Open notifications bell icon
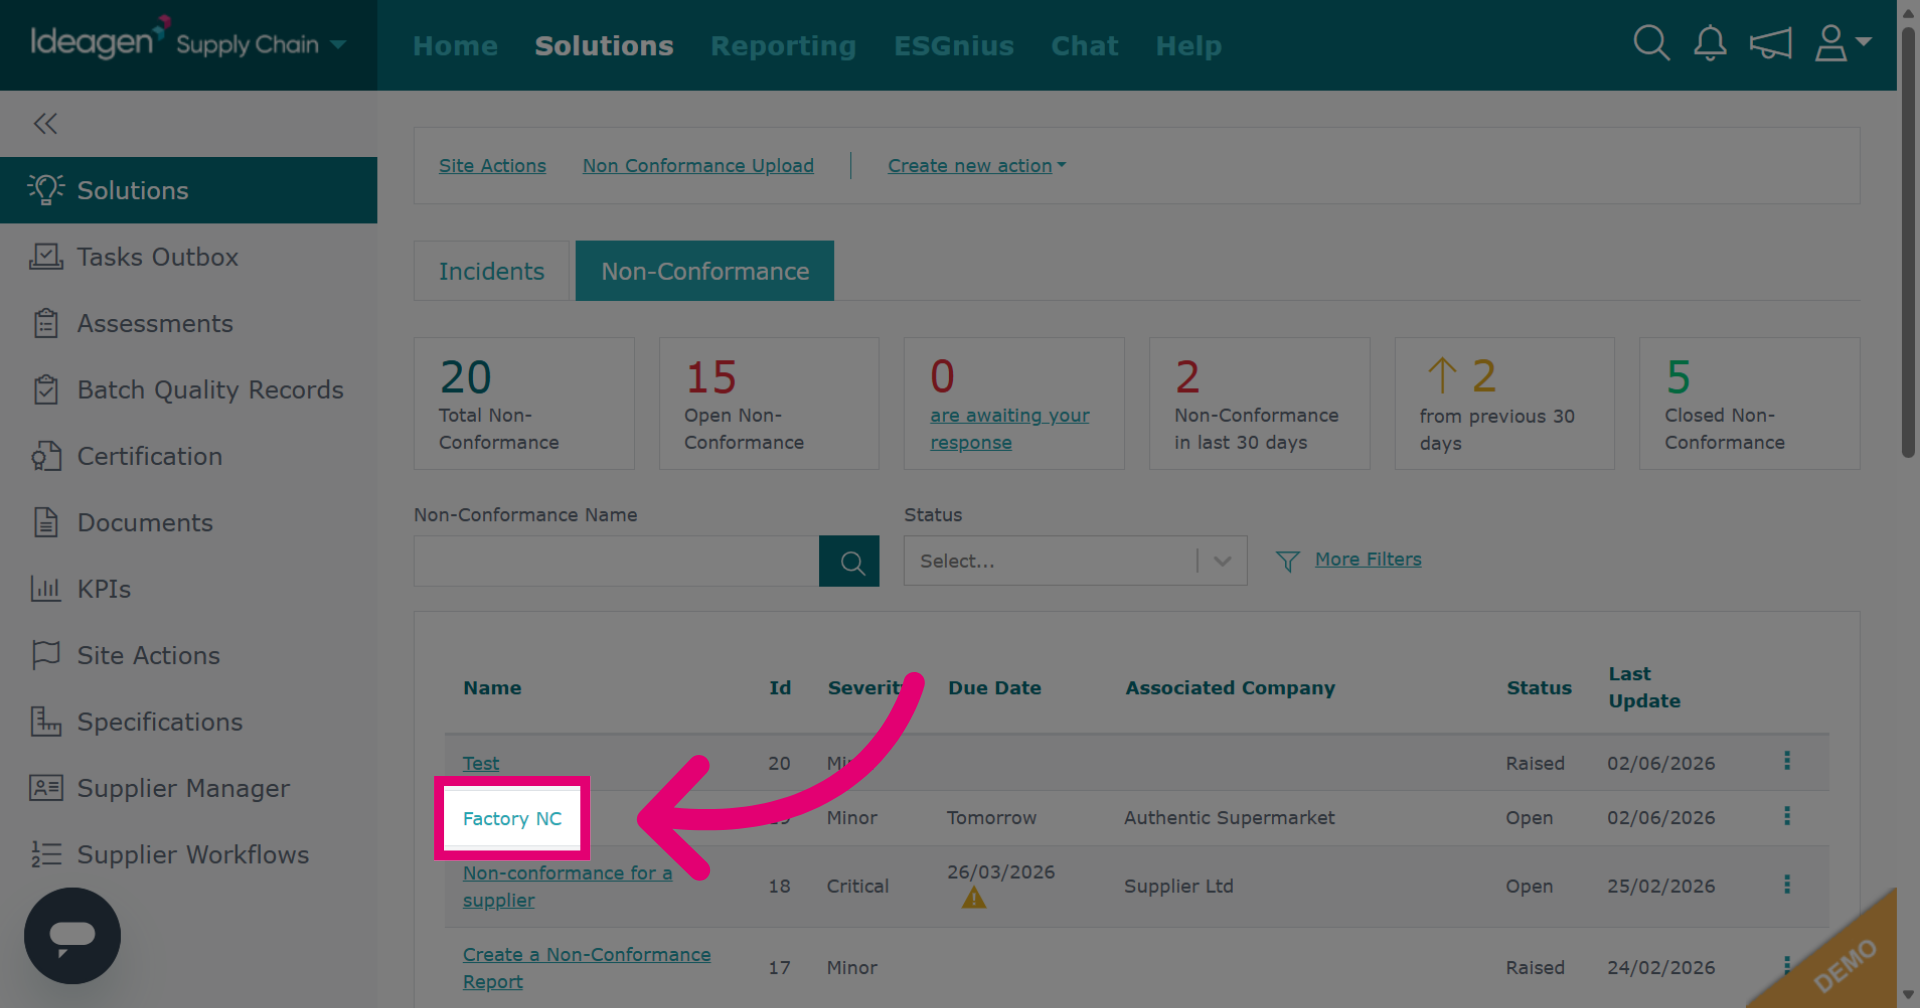 [x=1710, y=43]
